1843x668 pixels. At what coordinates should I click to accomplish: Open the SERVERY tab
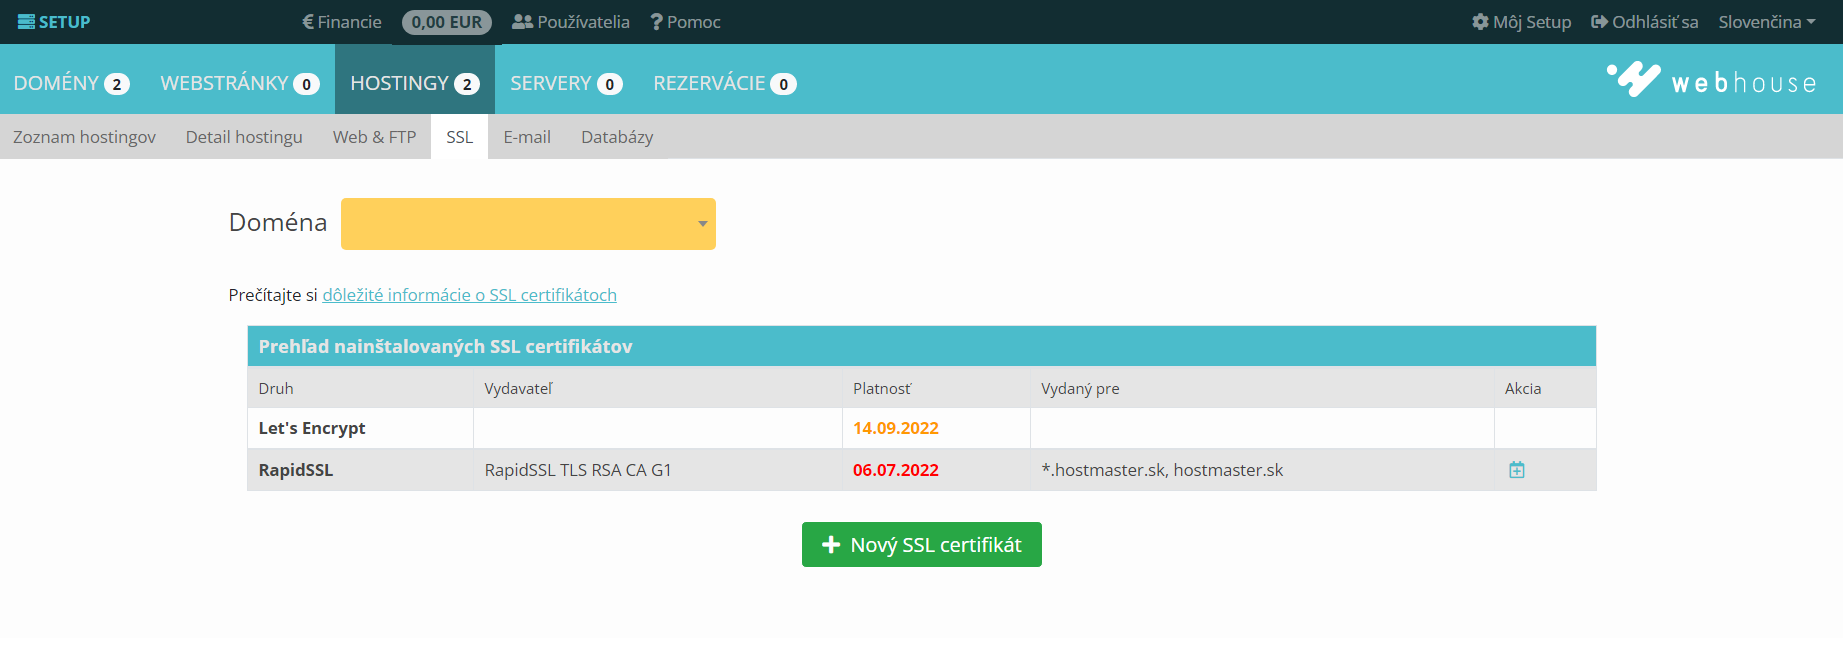tap(566, 83)
